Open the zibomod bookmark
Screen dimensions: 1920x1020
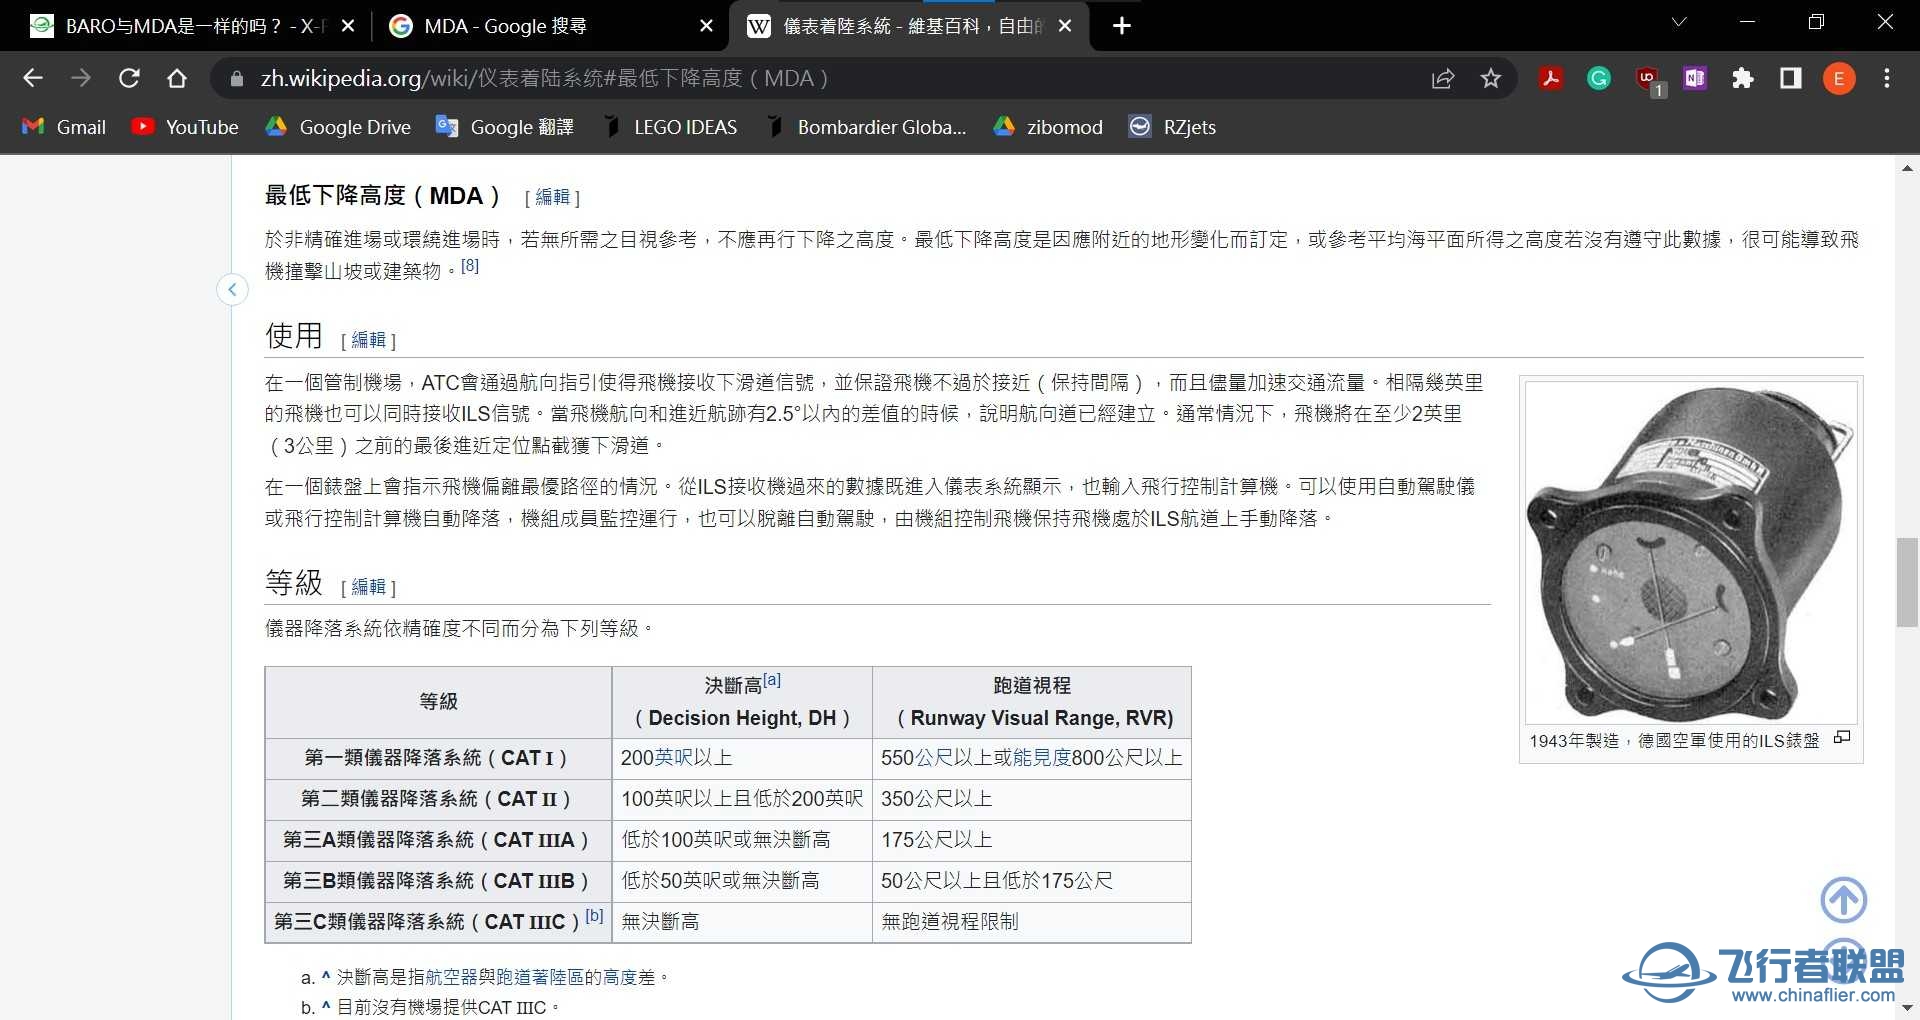[1048, 127]
